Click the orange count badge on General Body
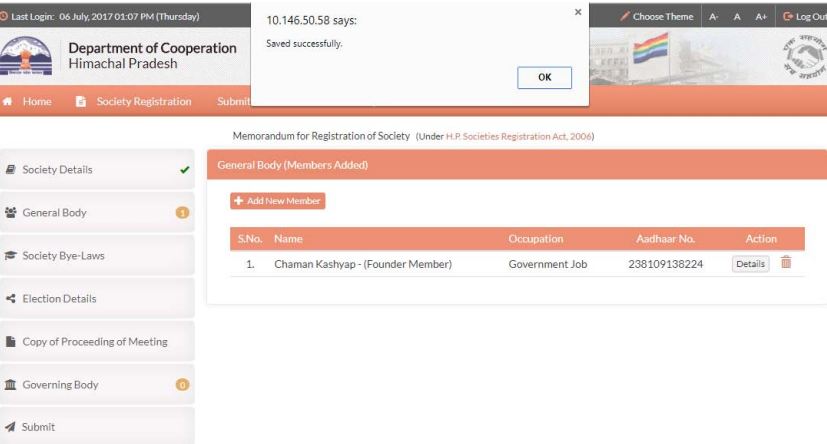 182,213
